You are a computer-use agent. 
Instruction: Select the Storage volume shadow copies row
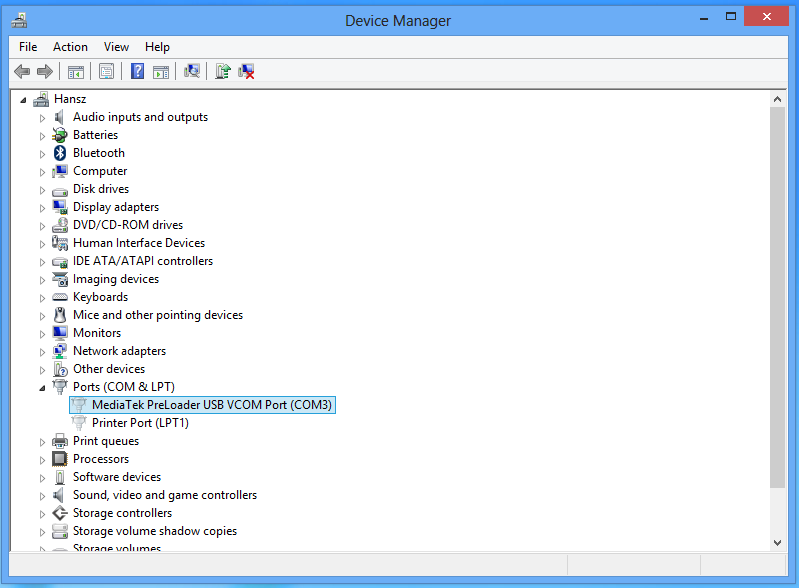[155, 531]
